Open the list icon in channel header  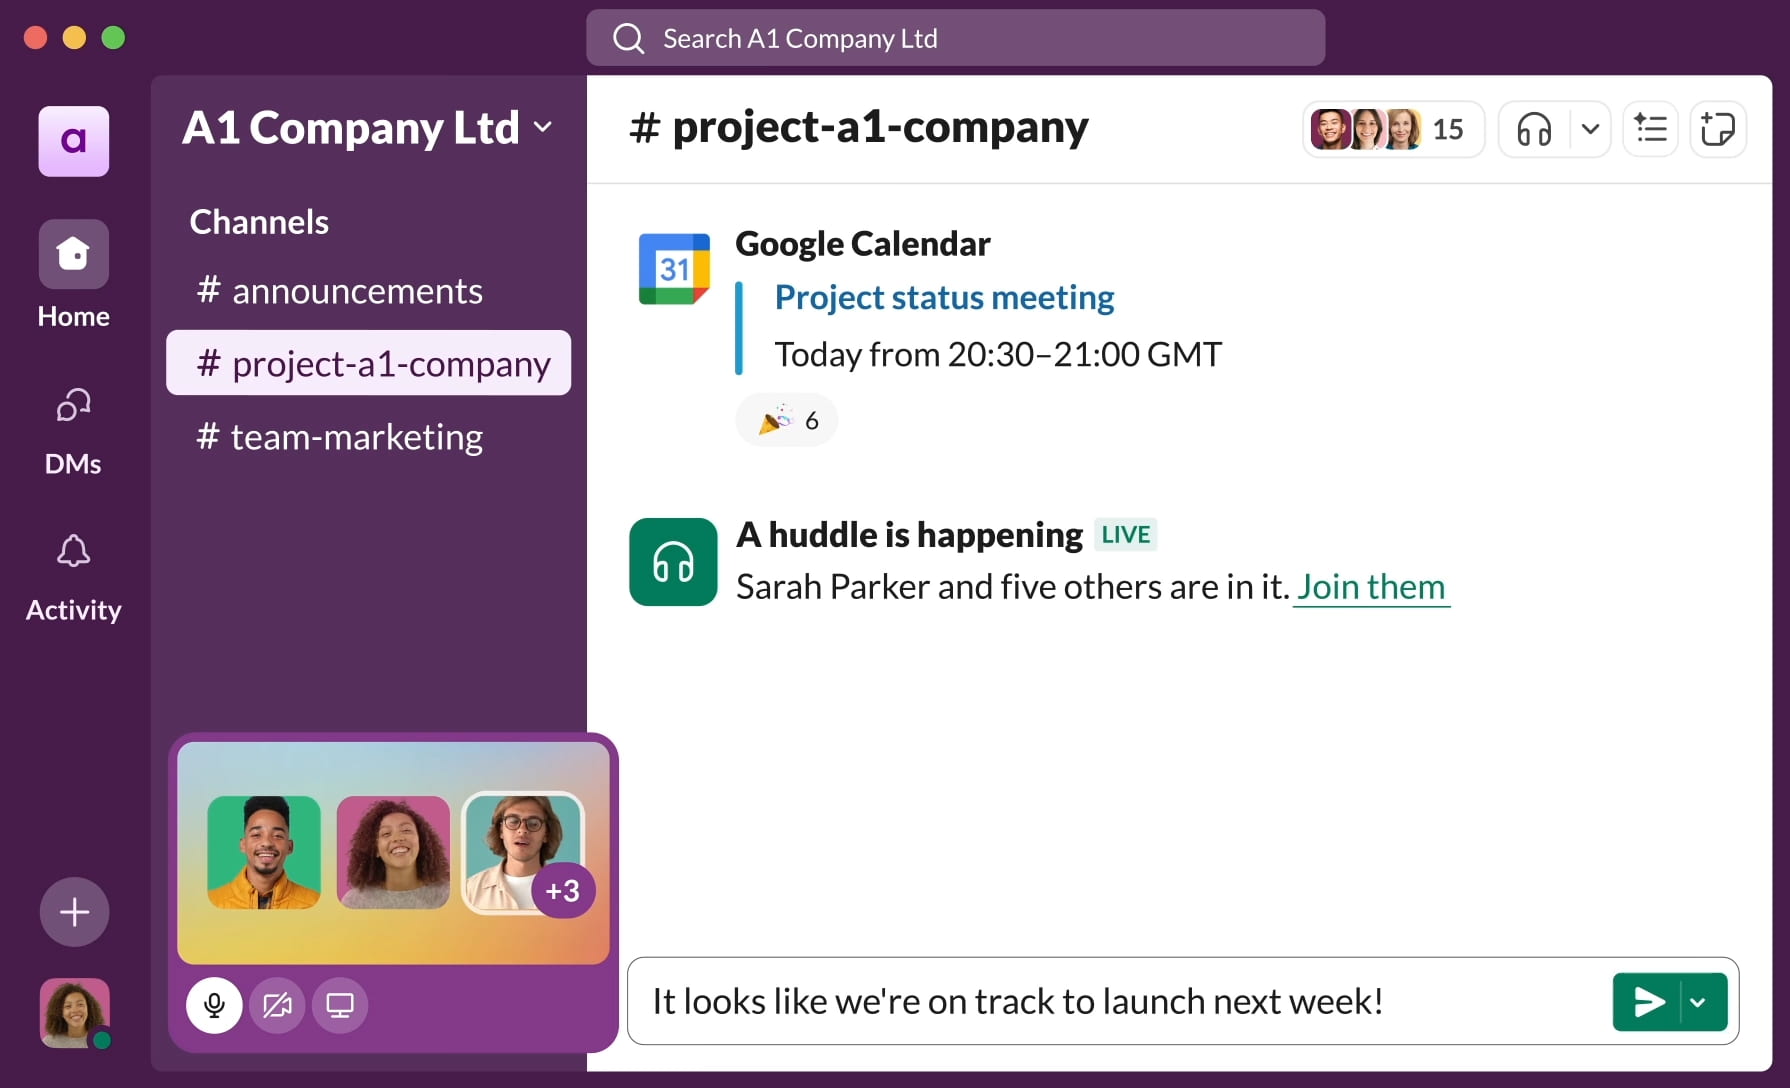click(x=1650, y=129)
